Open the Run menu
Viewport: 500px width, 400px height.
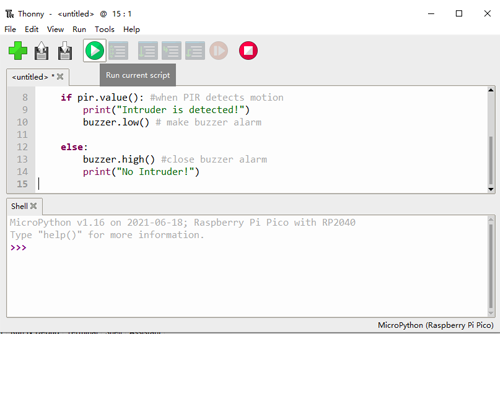[x=79, y=29]
